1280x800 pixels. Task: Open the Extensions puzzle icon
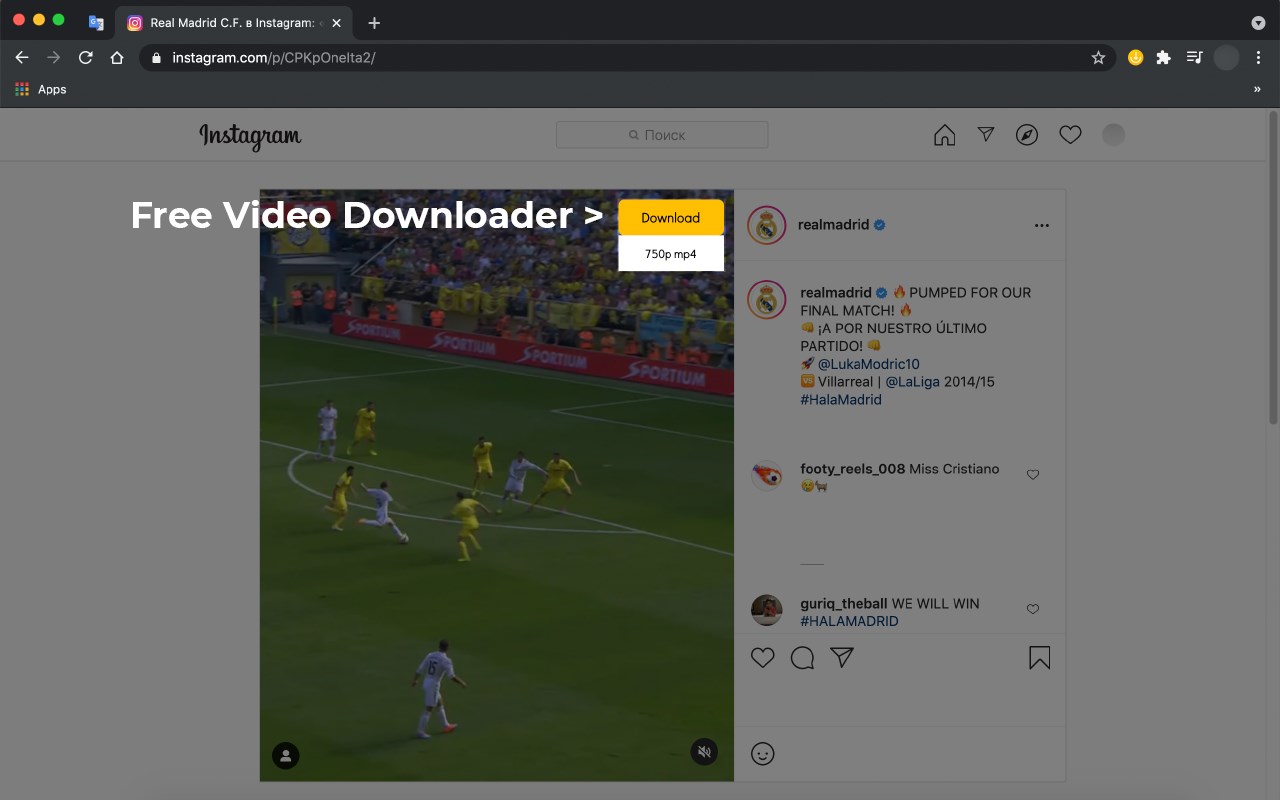tap(1163, 58)
